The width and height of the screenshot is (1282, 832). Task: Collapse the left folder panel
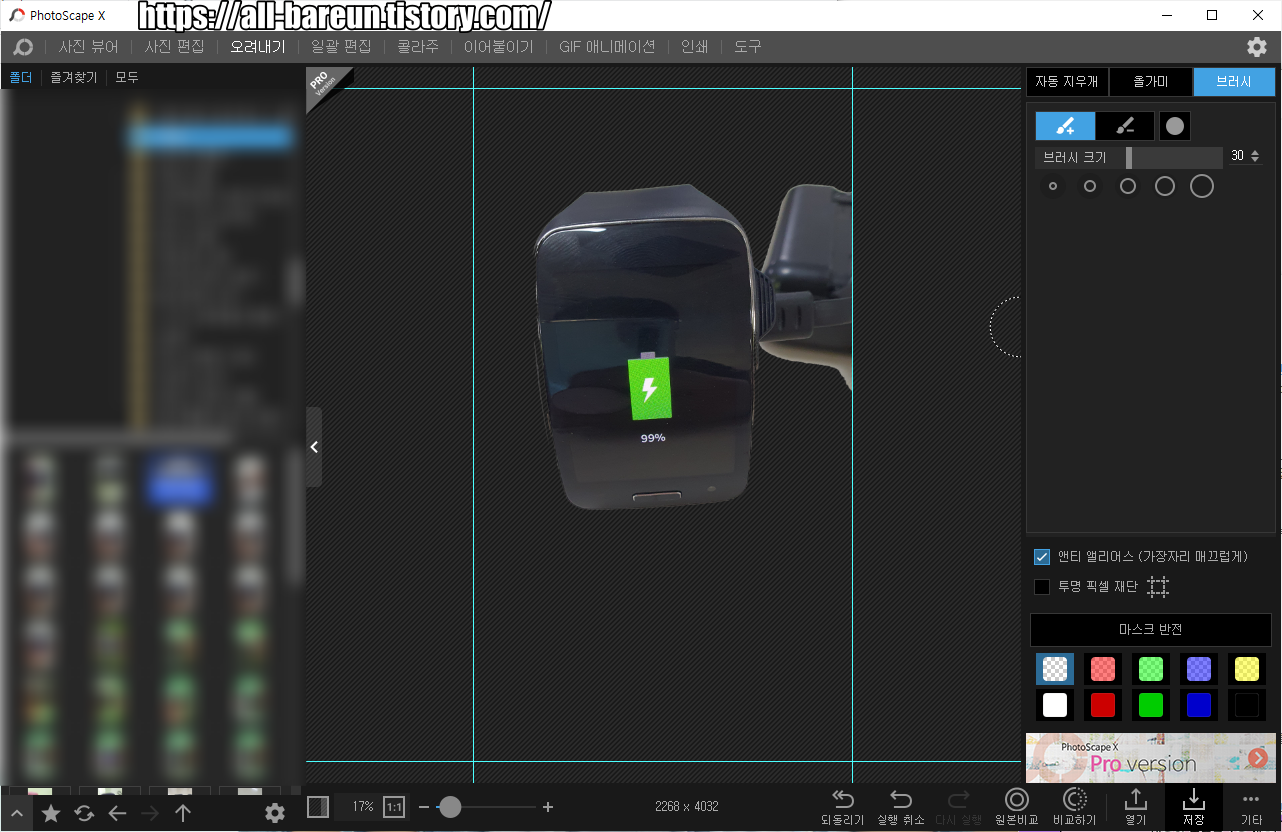314,447
